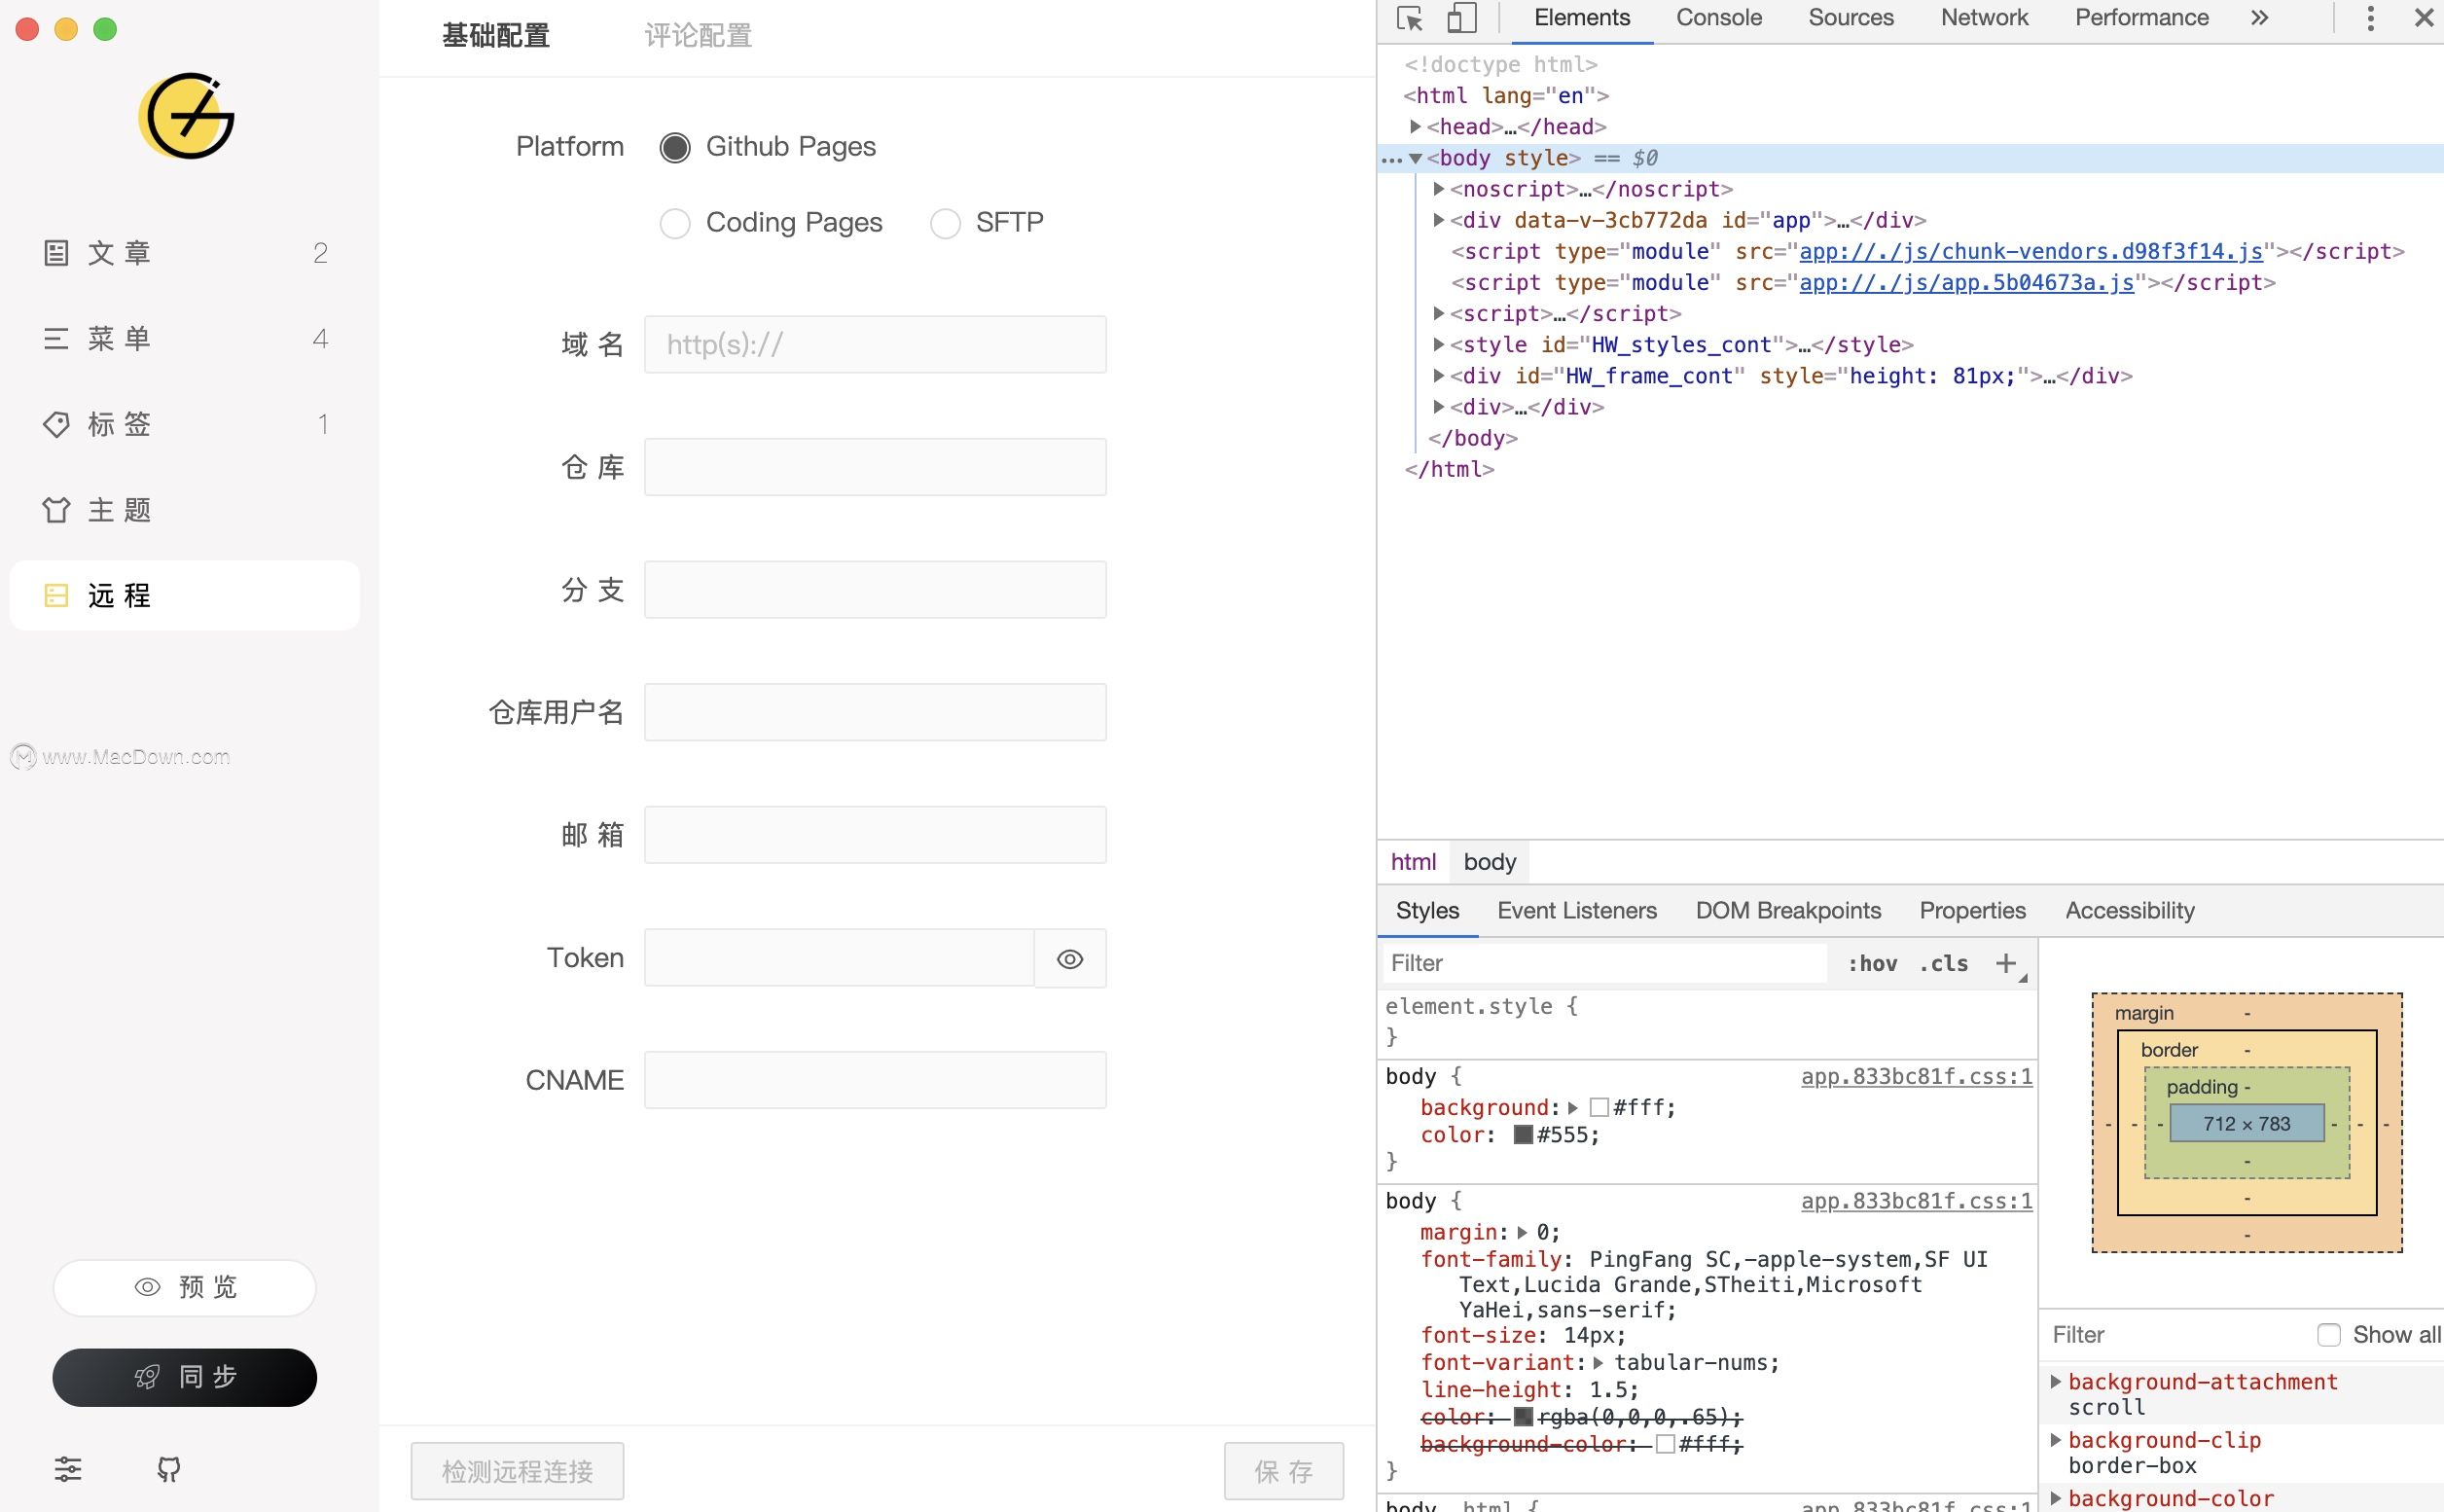Screen dimensions: 2444x1512
Task: Open app.5b04673a.js script link
Action: pyautogui.click(x=1967, y=283)
